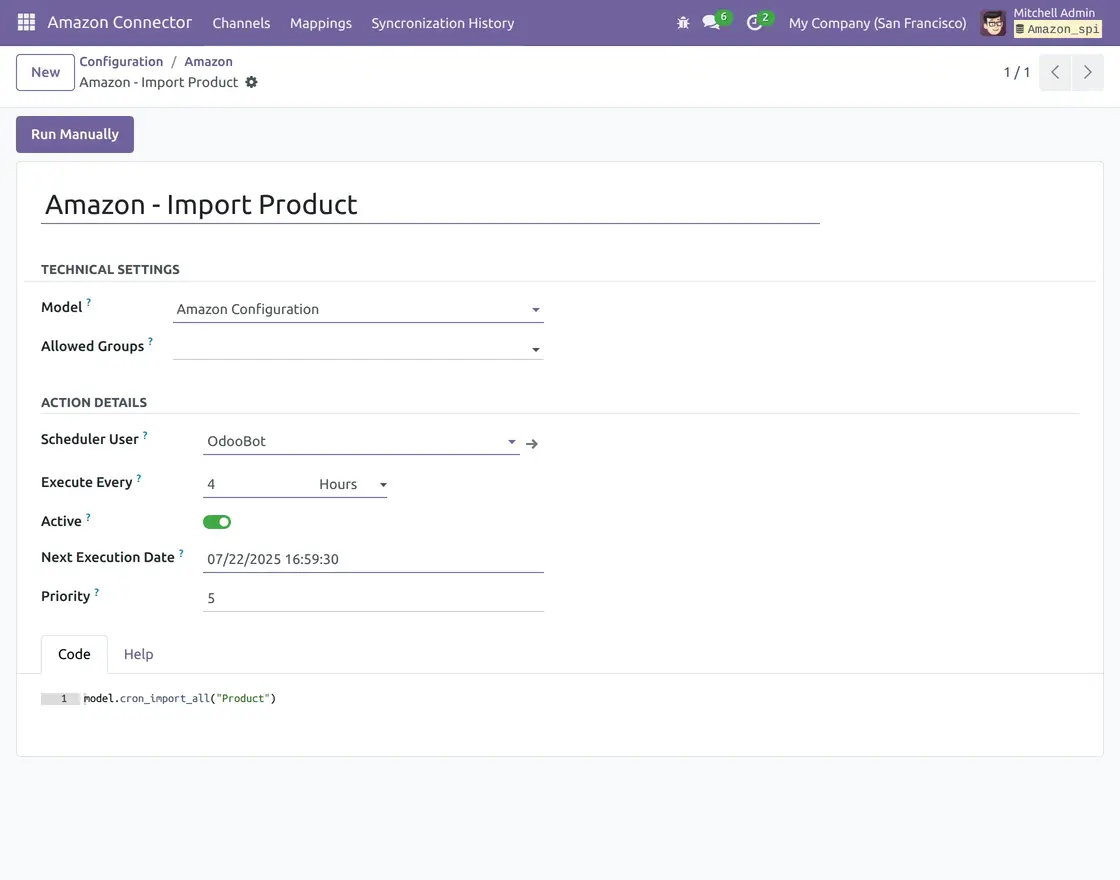Image resolution: width=1120 pixels, height=880 pixels.
Task: Go to the next record arrow
Action: click(x=1088, y=73)
